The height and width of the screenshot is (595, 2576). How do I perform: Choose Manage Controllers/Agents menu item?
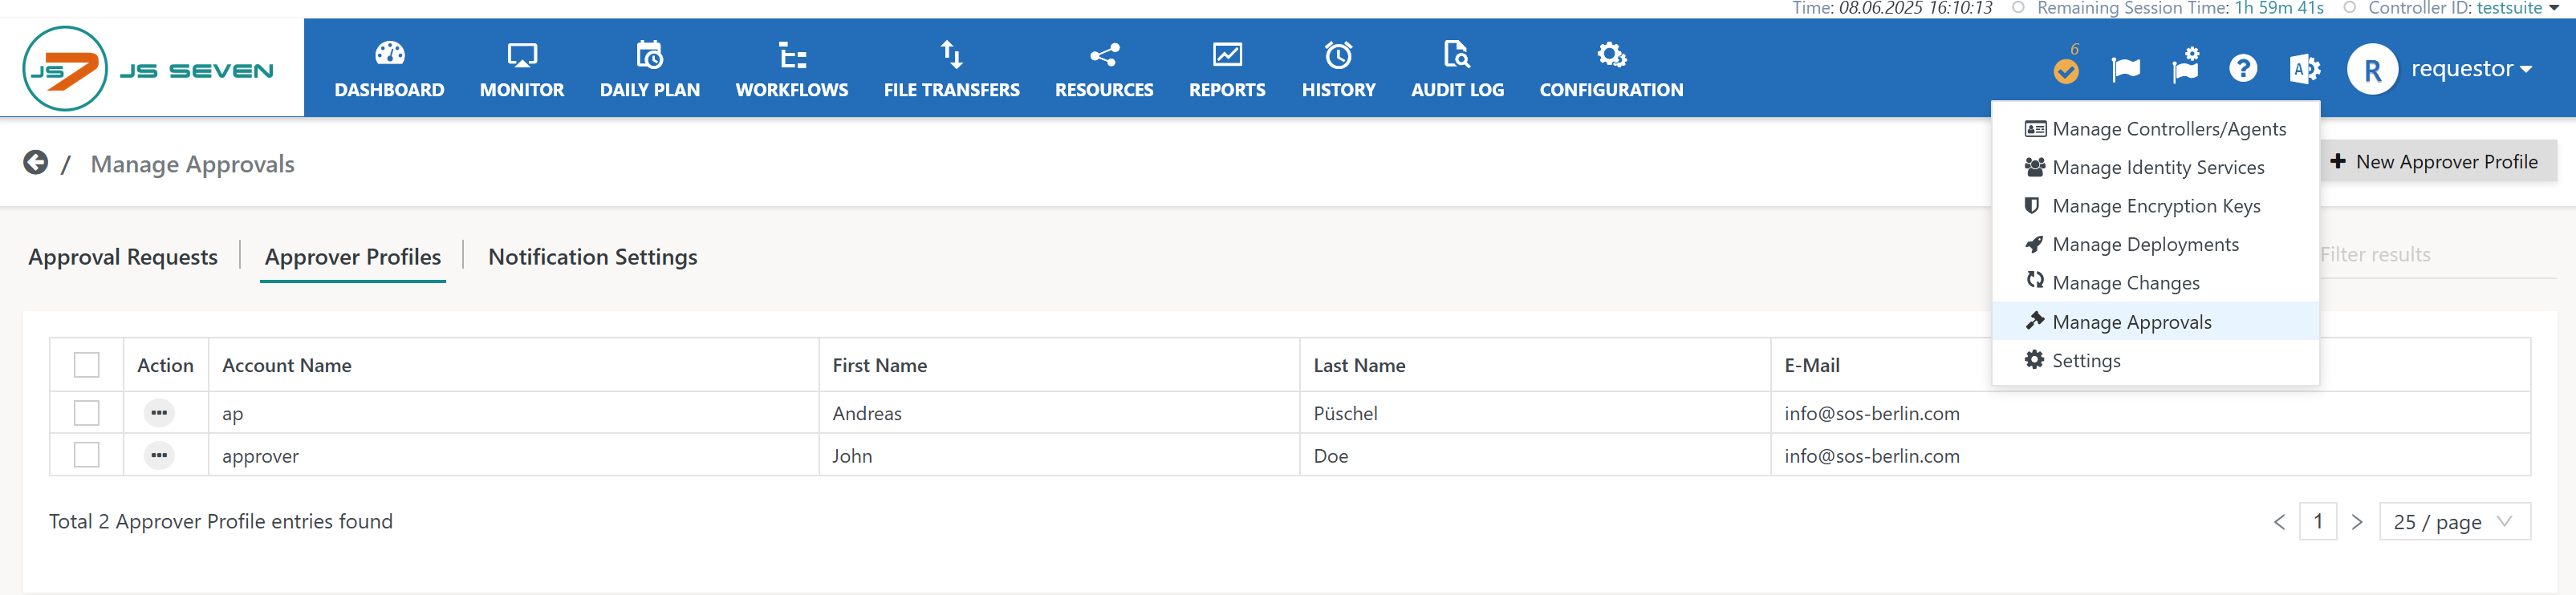click(2155, 129)
